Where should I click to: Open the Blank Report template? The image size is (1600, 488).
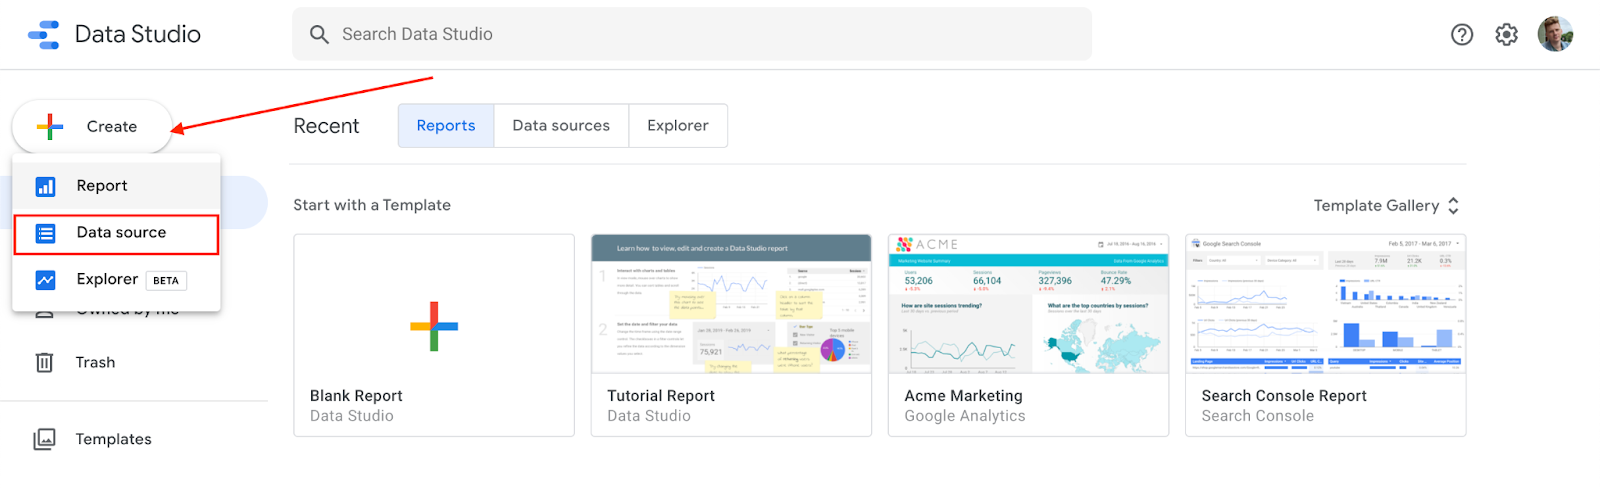[x=434, y=335]
